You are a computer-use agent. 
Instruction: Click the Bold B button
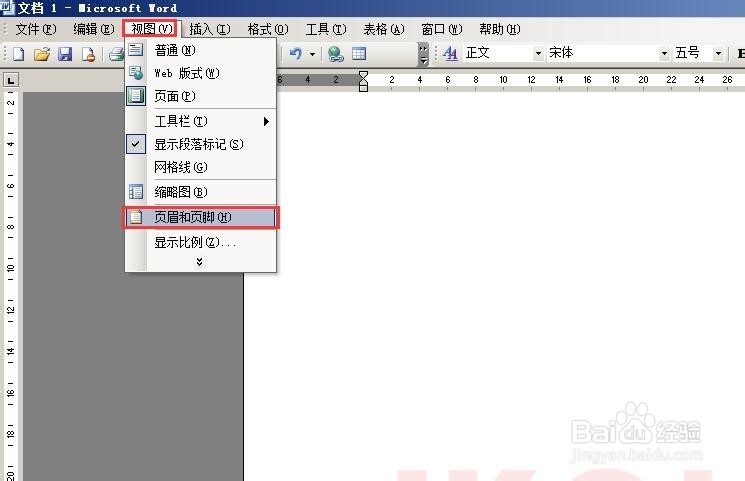(740, 54)
